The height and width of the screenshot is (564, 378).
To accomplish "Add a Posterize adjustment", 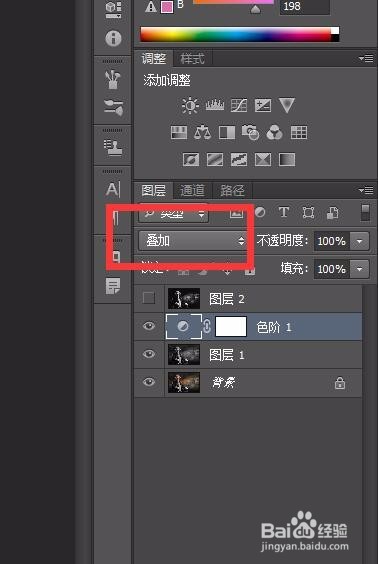I will (215, 159).
